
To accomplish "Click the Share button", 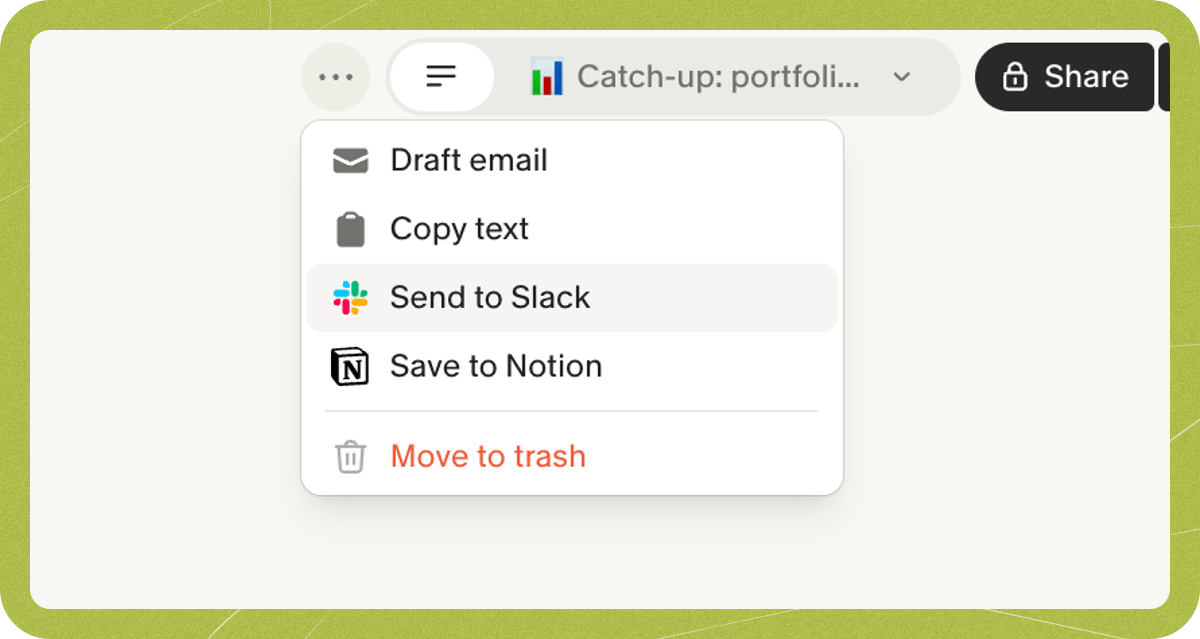I will [x=1064, y=77].
